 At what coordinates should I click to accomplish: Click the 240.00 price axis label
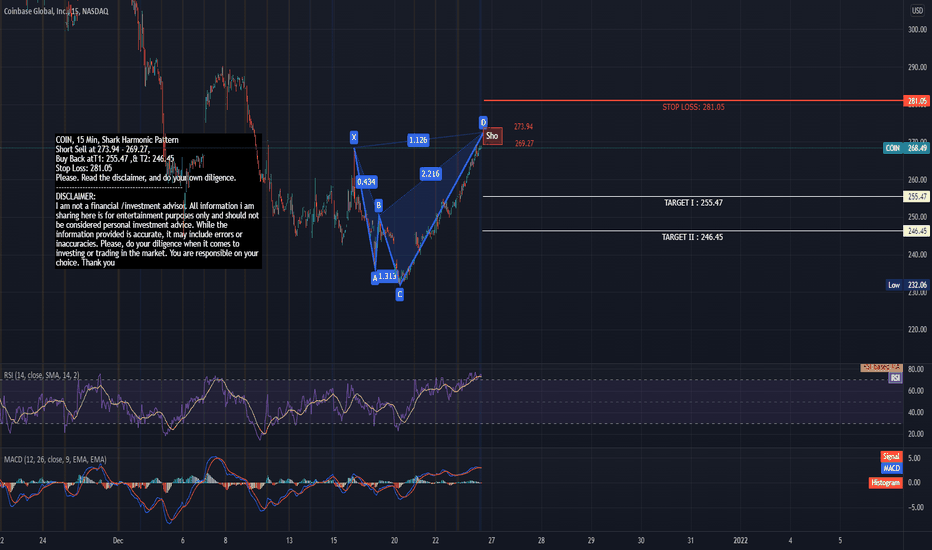point(917,254)
